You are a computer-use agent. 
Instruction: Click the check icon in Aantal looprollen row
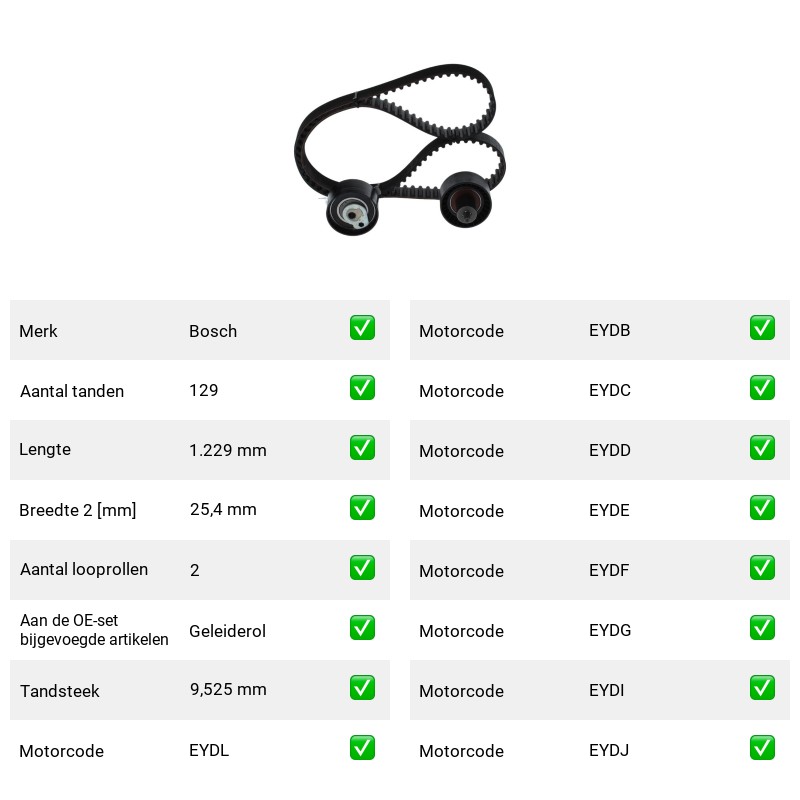[362, 568]
